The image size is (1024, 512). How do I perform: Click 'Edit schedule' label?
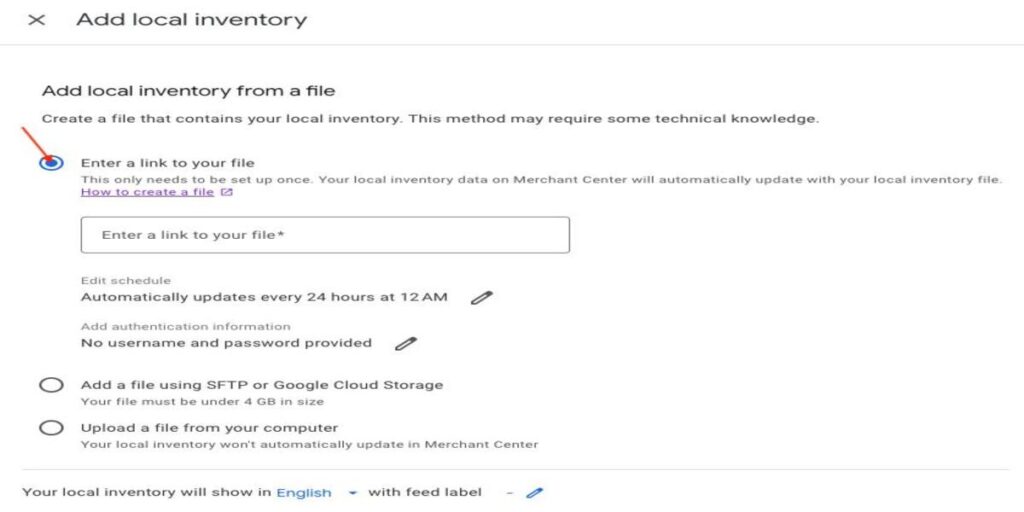[x=125, y=281]
